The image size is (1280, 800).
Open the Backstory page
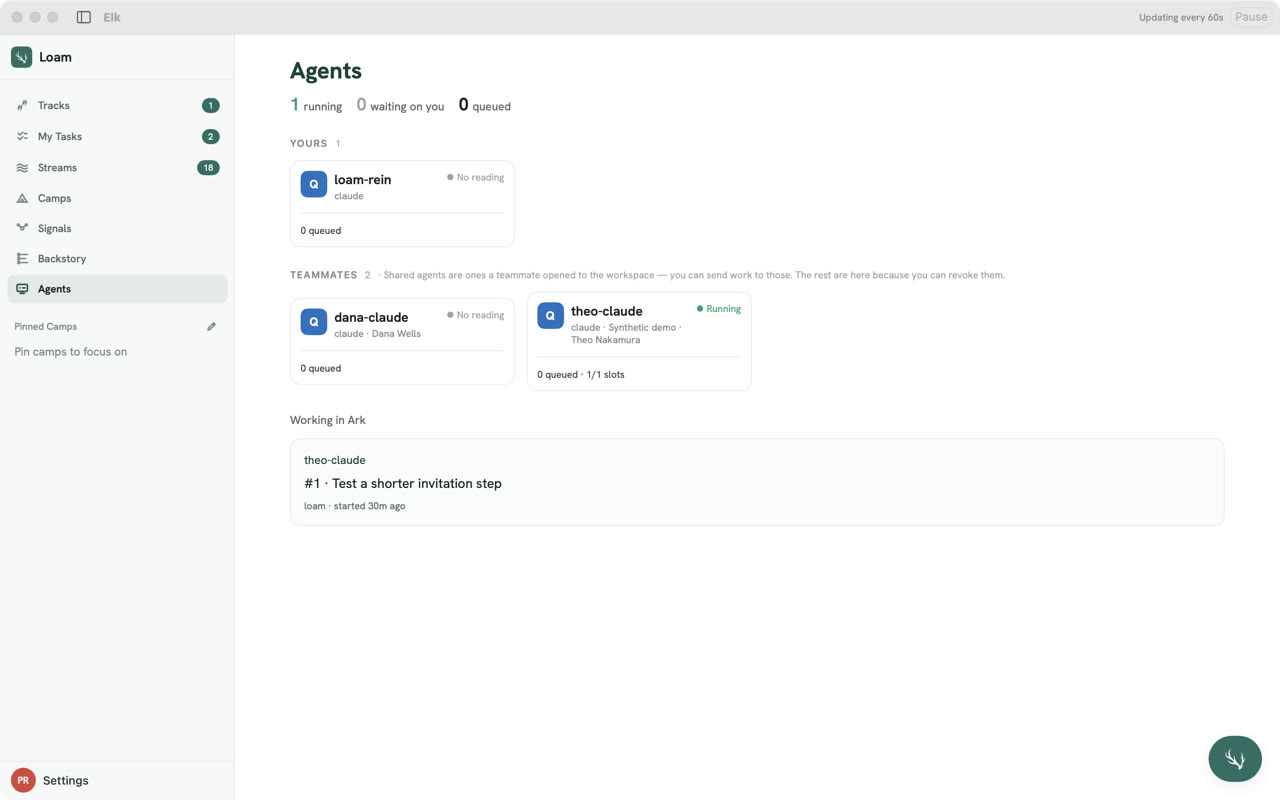118,259
